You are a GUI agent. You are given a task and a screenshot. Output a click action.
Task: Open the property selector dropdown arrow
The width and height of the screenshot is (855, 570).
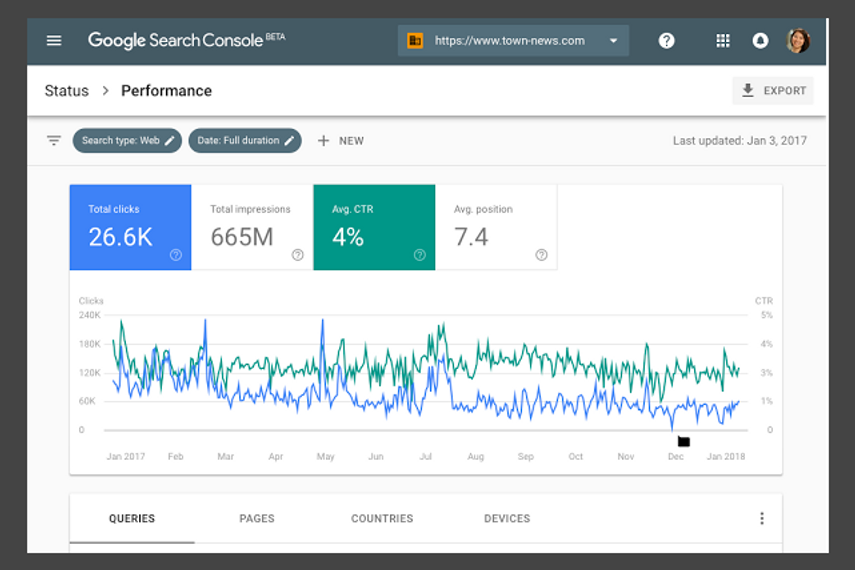(613, 41)
